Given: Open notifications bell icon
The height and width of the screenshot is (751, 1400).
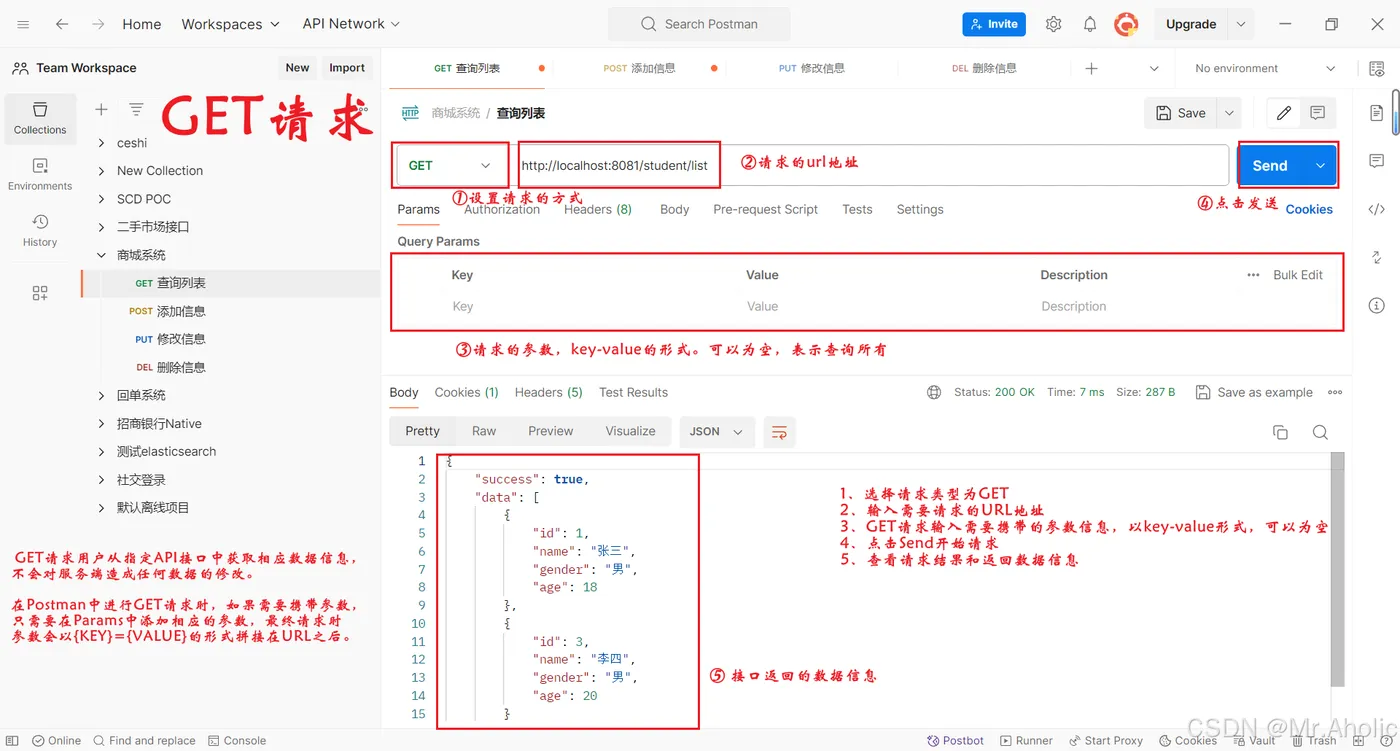Looking at the screenshot, I should [x=1090, y=24].
